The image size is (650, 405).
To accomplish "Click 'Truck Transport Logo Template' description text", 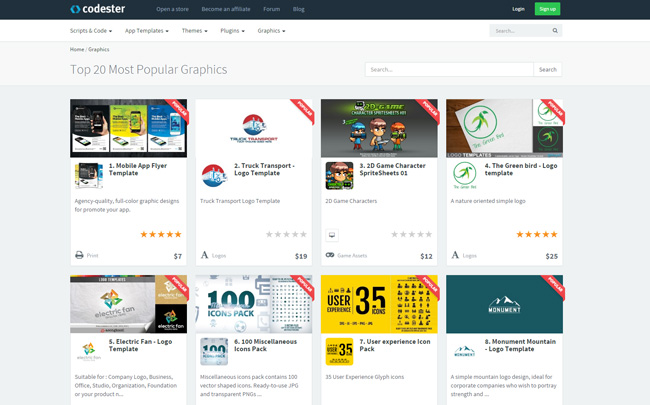I will click(240, 201).
